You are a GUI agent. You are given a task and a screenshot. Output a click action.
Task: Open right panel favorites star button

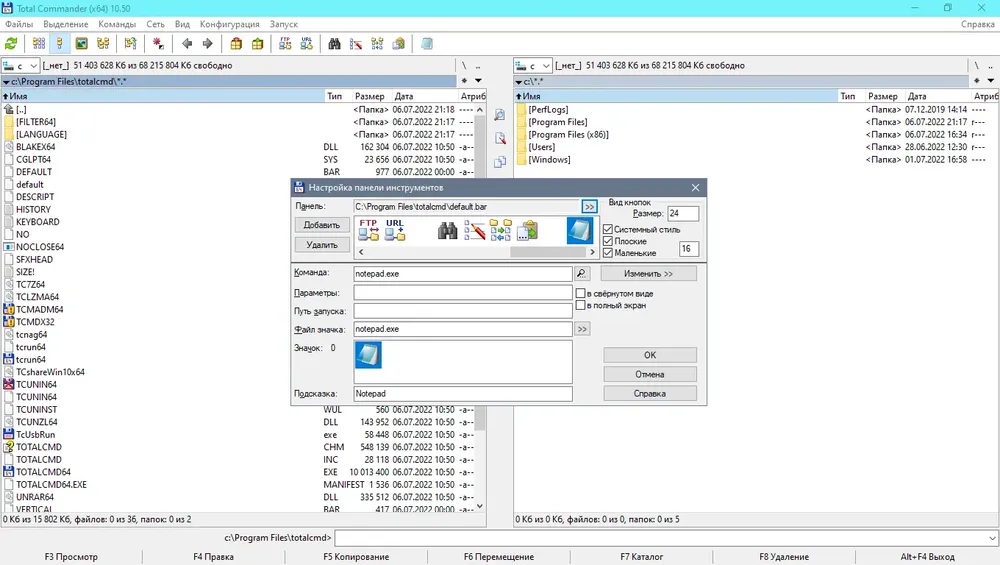tap(977, 81)
